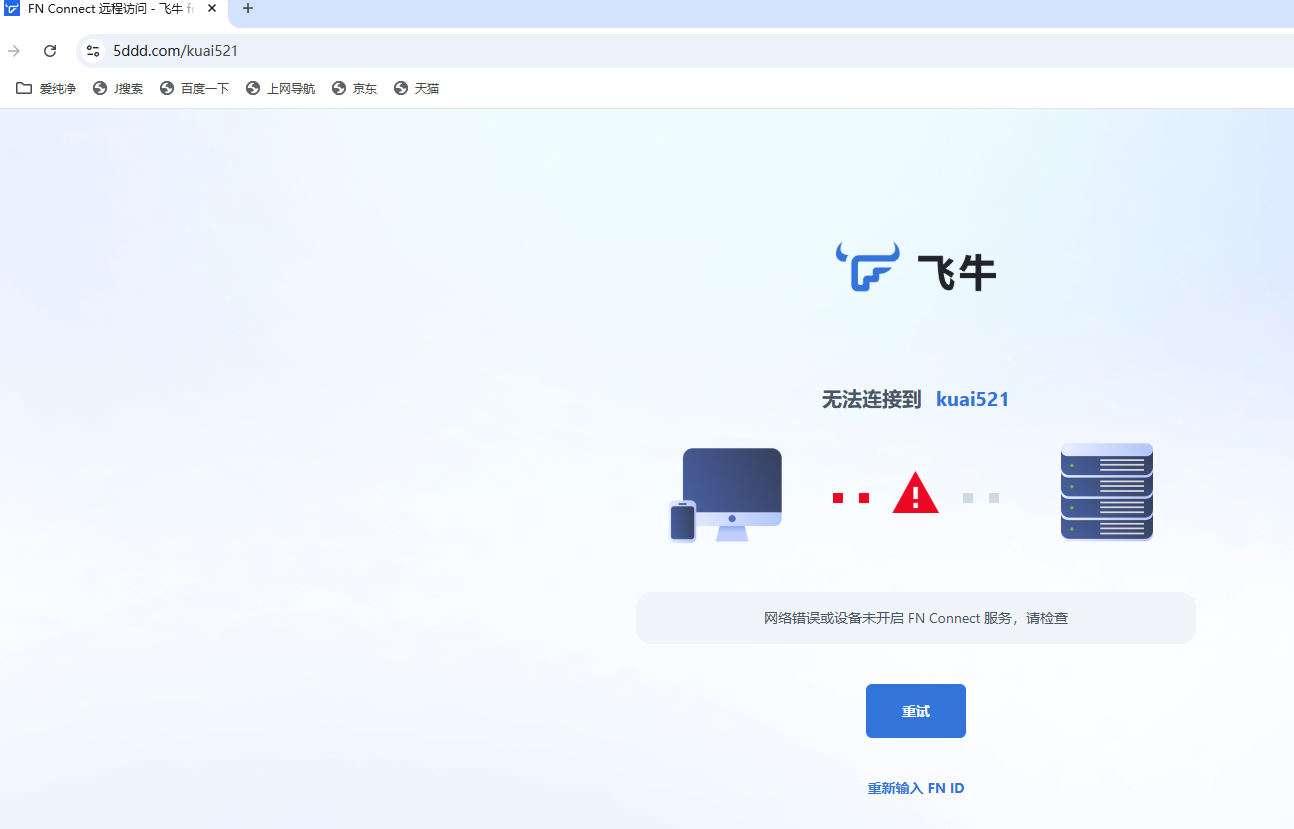Click the server stack illustration

pyautogui.click(x=1107, y=492)
